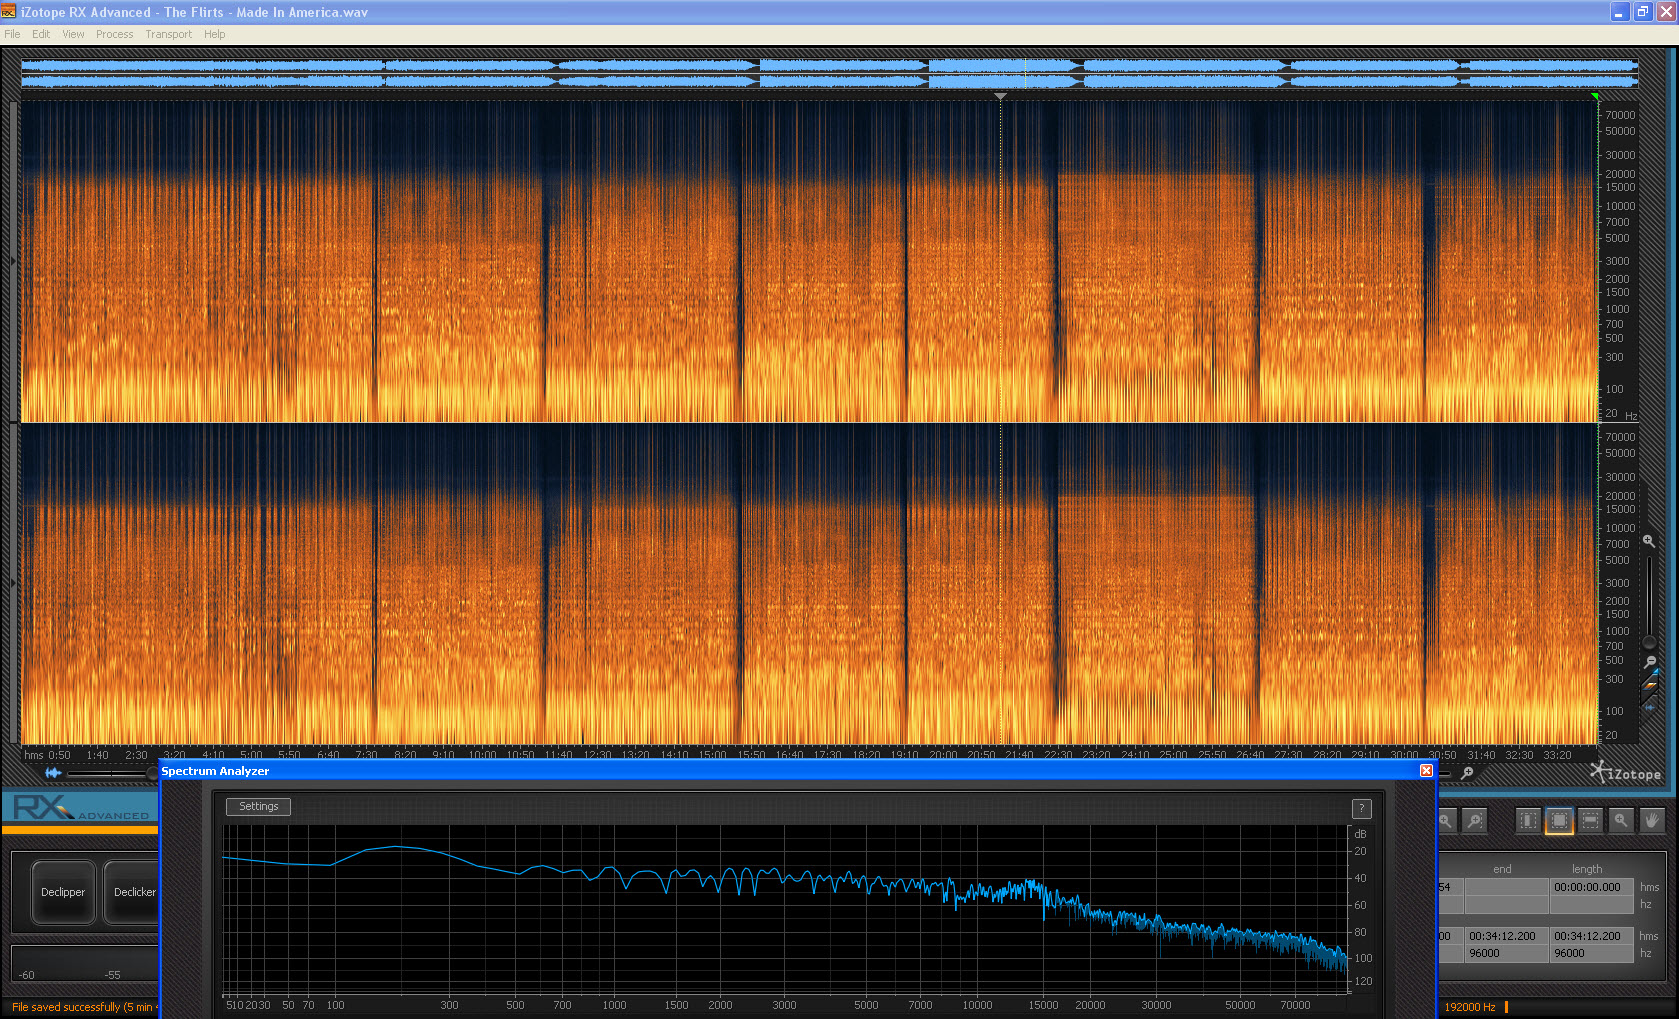Click the selection length hms field

tap(1591, 887)
